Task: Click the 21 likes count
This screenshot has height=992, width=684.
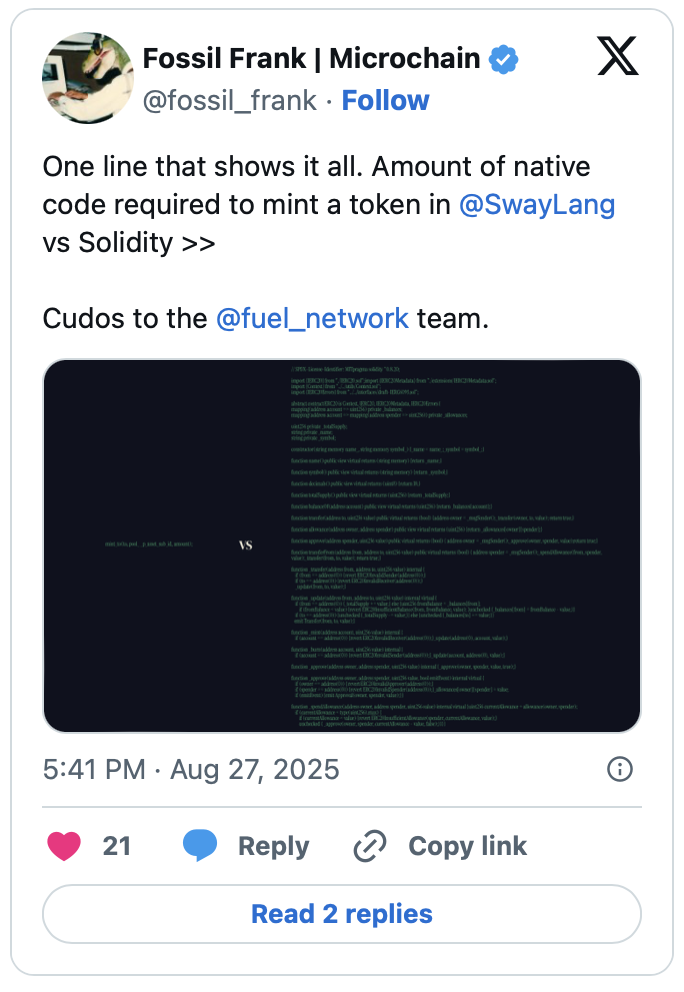Action: pyautogui.click(x=117, y=846)
